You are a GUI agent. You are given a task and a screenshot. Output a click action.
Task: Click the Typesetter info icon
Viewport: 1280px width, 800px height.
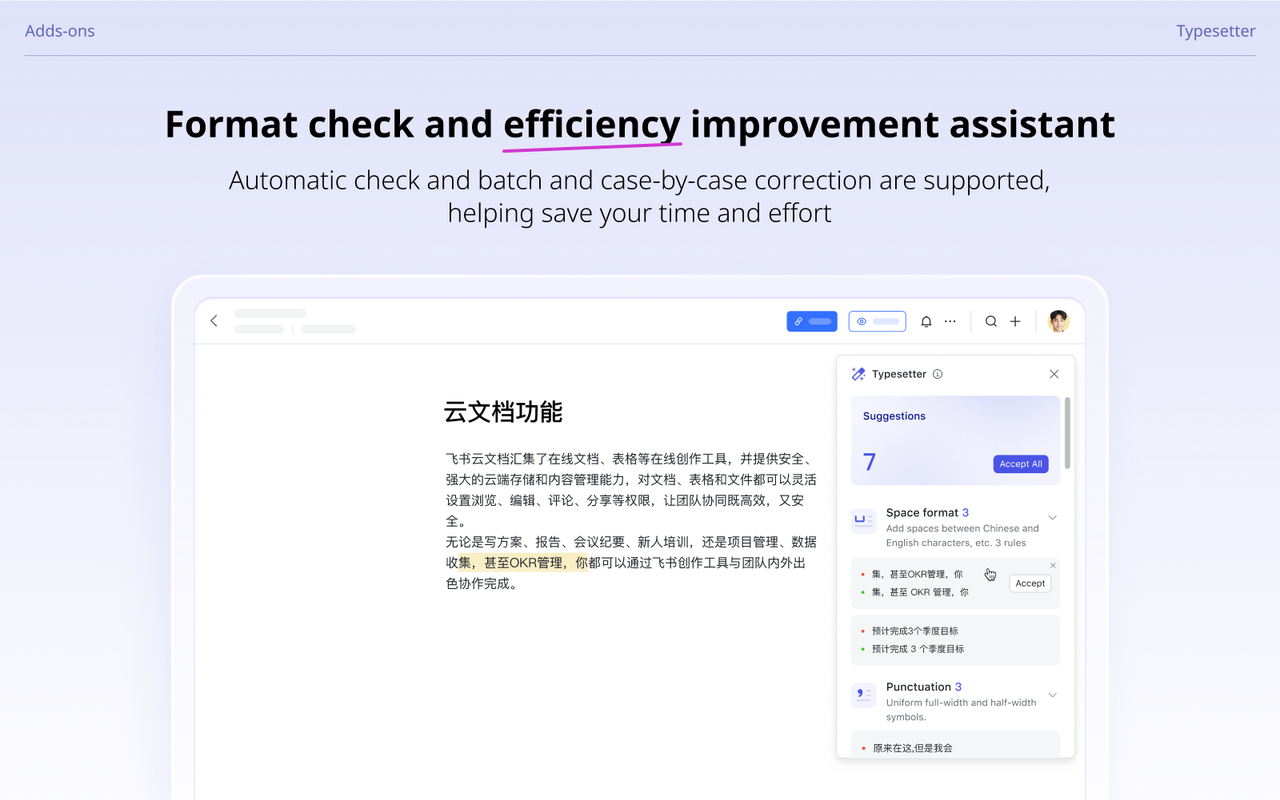[937, 374]
